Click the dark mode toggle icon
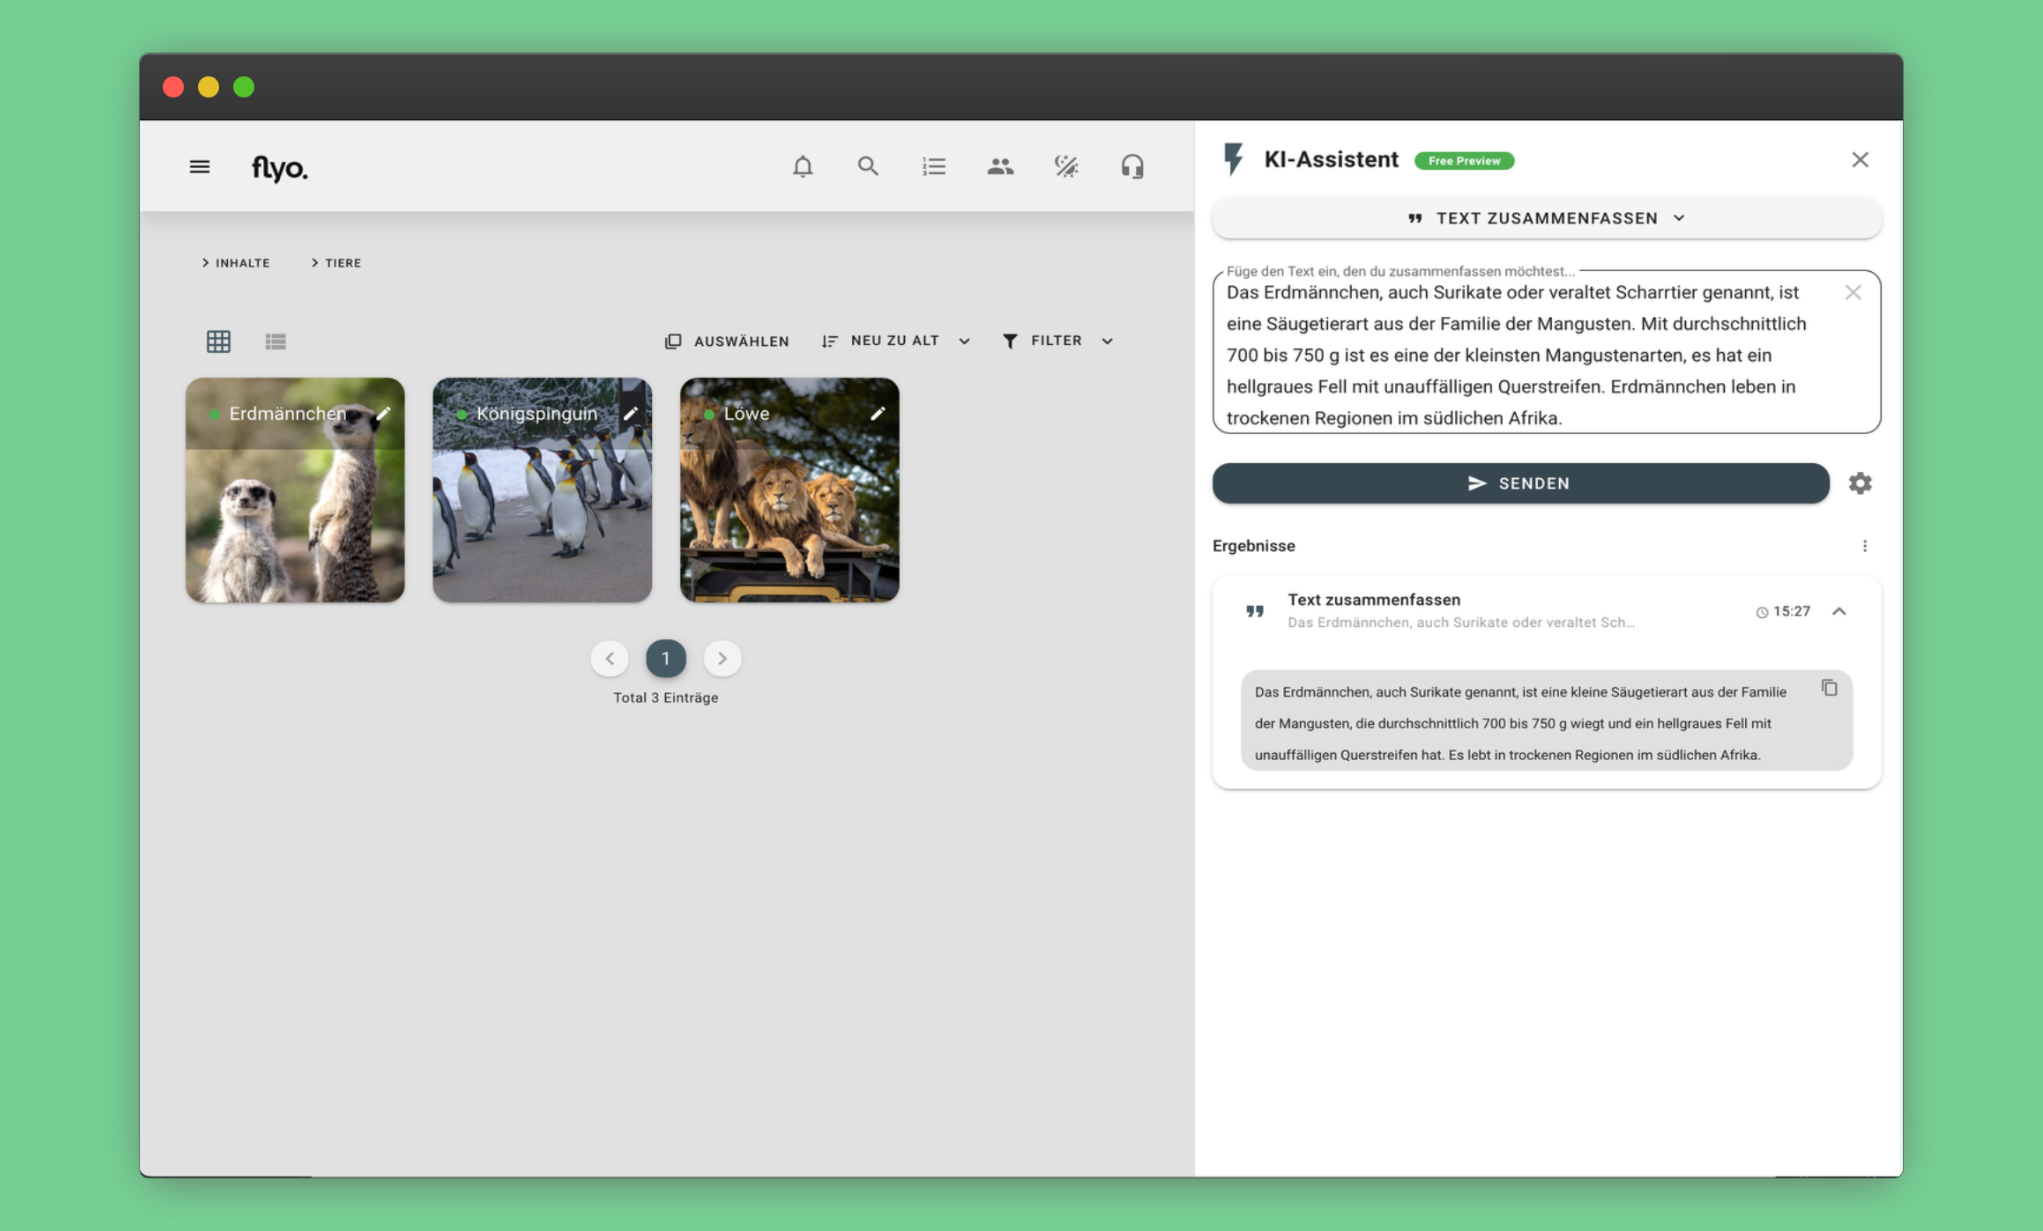This screenshot has height=1231, width=2043. click(1066, 166)
